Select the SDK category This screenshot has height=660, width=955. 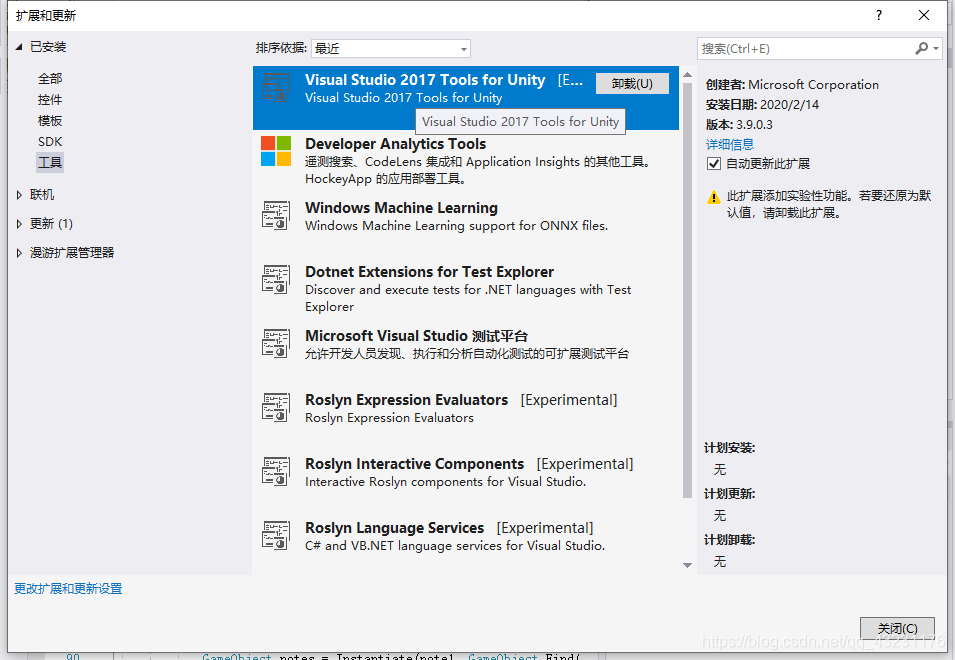click(x=50, y=141)
